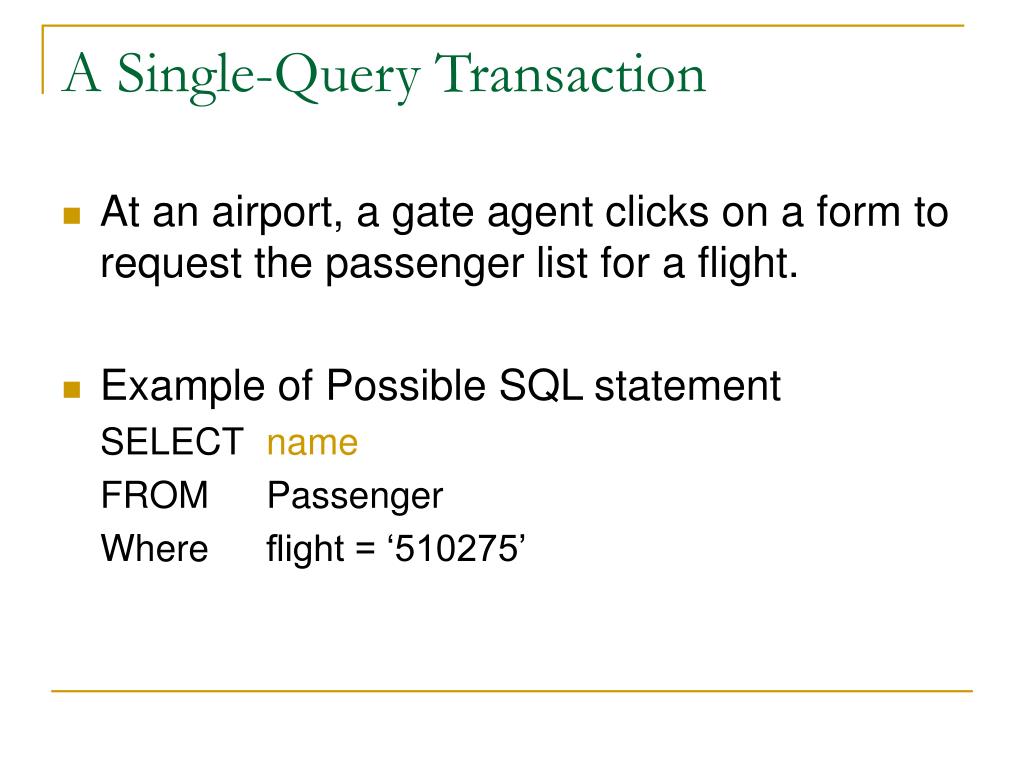Click the yellow 'name' column text
The image size is (1024, 768).
(312, 443)
